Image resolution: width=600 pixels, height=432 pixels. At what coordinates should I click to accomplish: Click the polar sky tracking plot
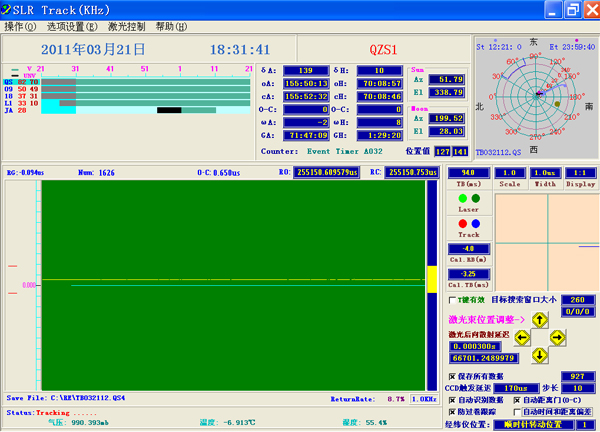pos(536,96)
